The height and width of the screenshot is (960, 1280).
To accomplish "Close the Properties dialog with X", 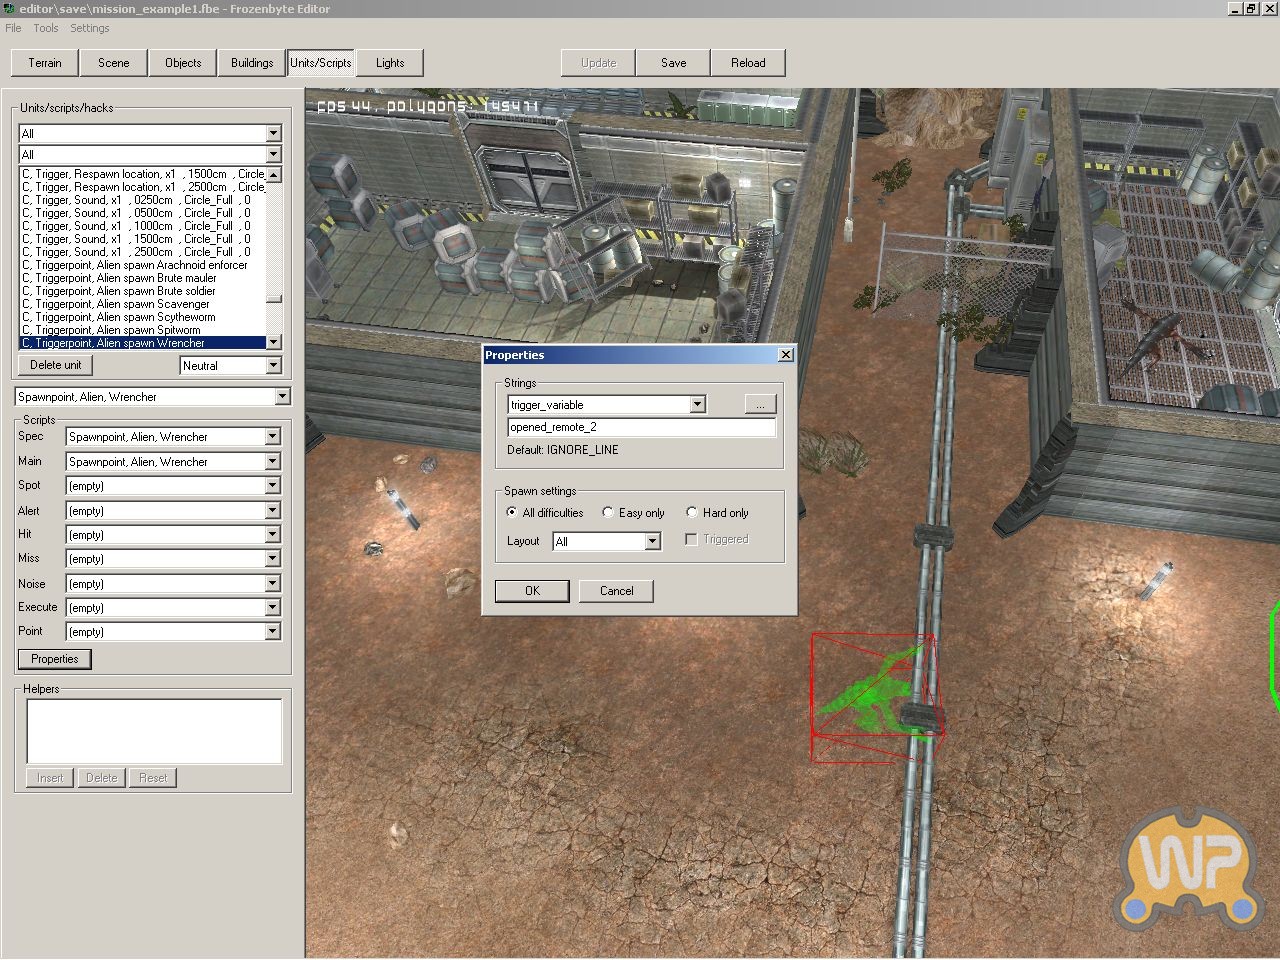I will pos(786,354).
